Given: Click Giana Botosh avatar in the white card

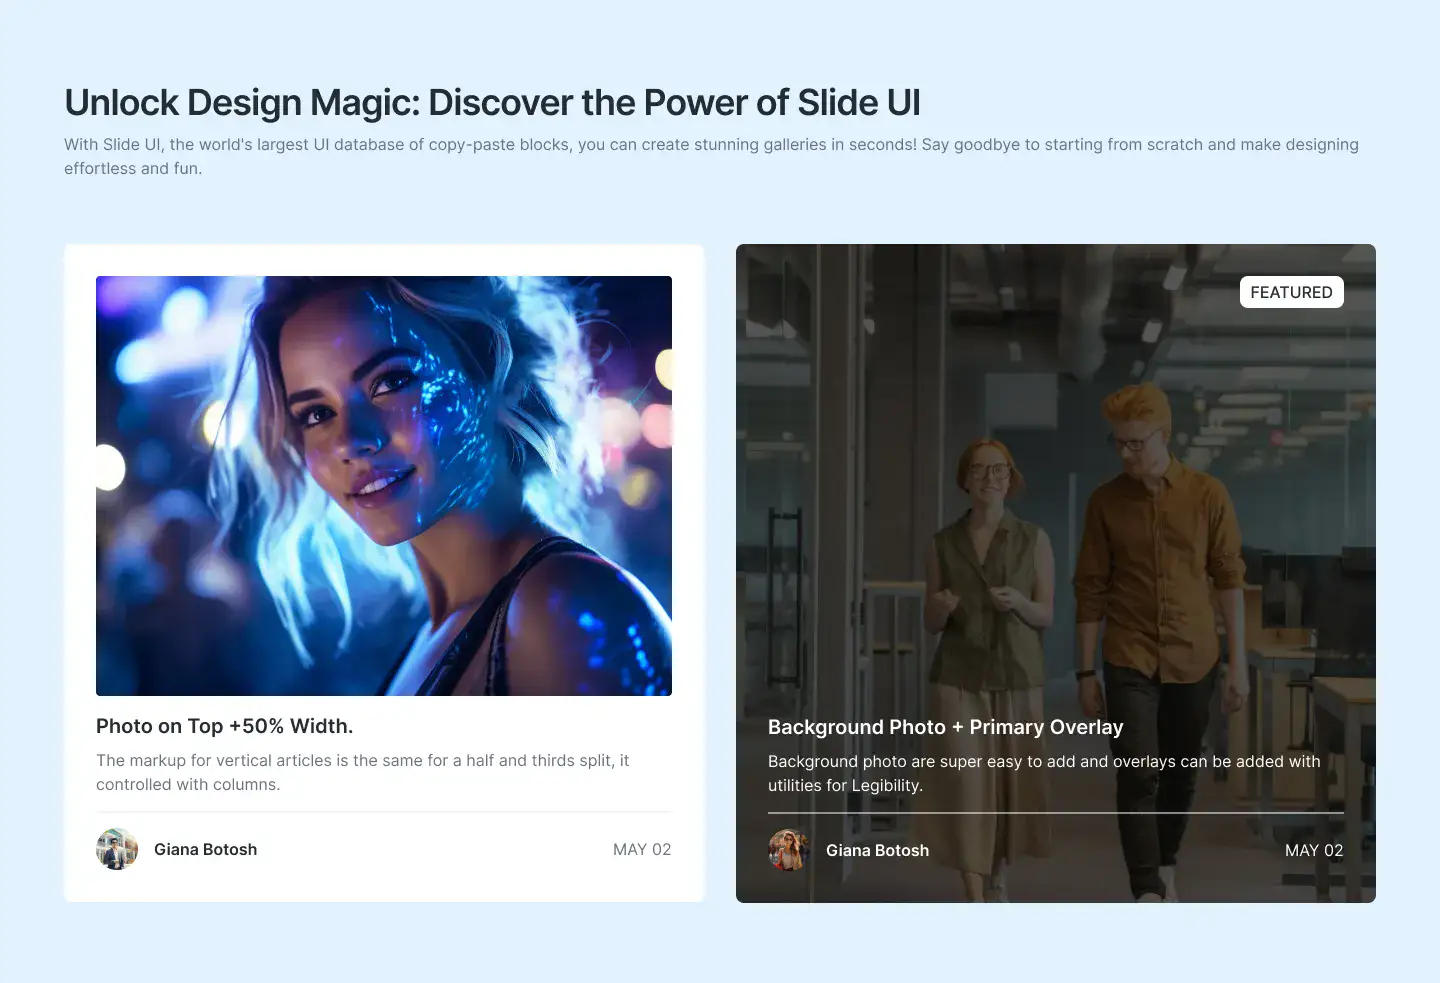Looking at the screenshot, I should tap(117, 849).
